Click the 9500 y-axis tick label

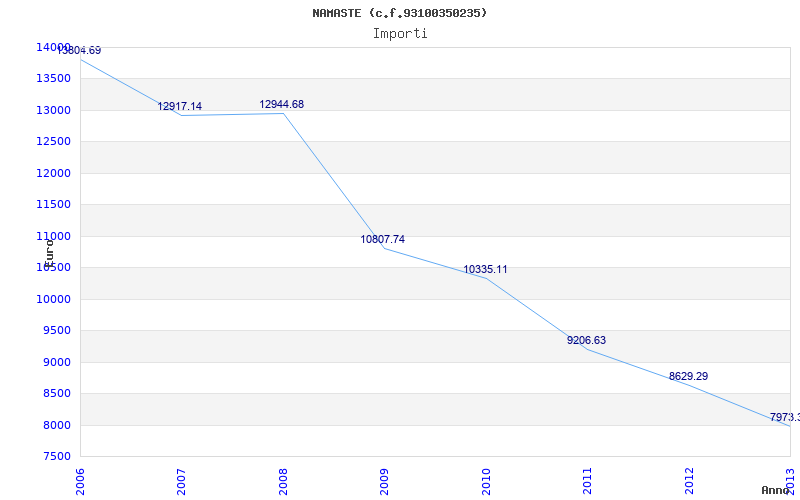56,331
